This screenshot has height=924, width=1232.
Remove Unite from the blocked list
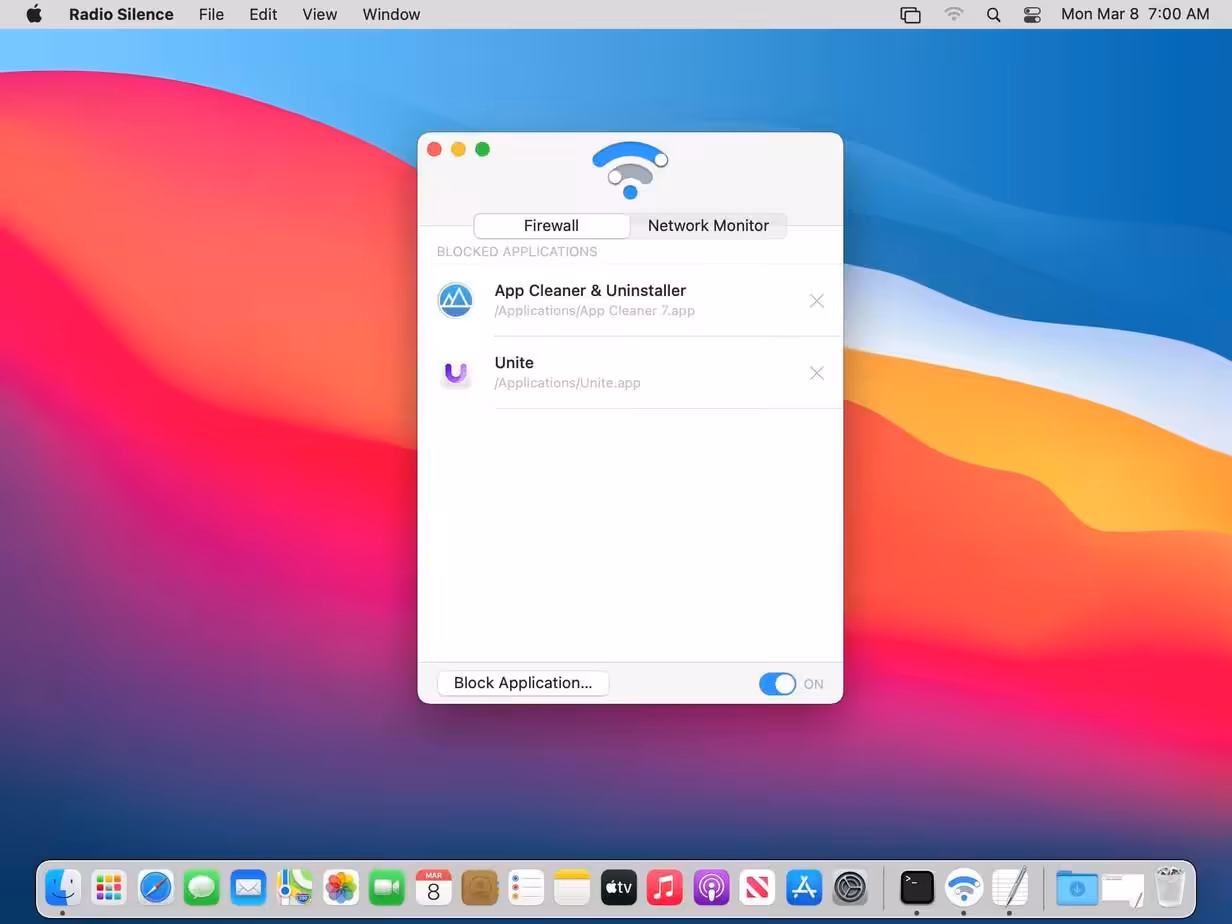point(817,373)
